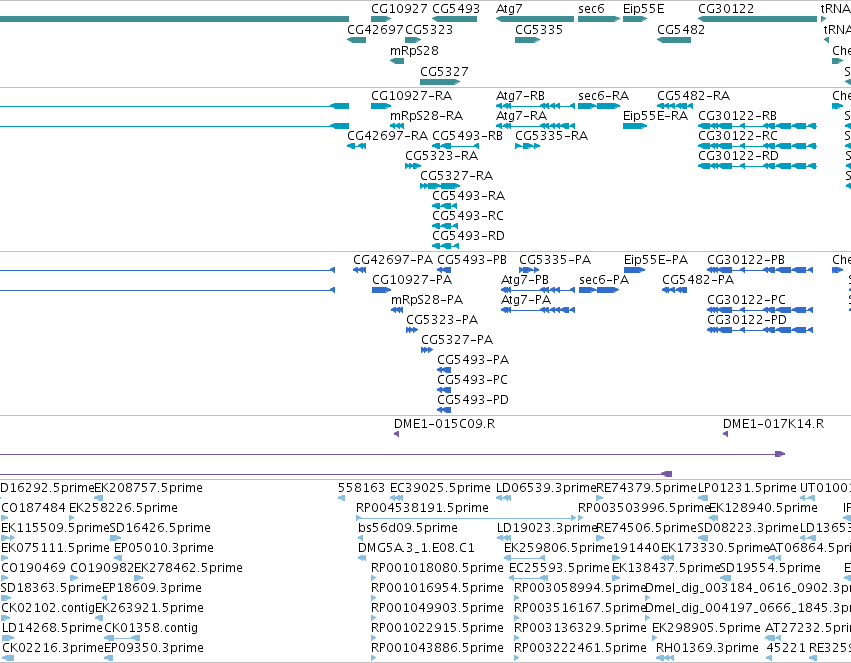Click the CG5493-PC protein label
Screen dimensions: 851x663
tap(473, 380)
